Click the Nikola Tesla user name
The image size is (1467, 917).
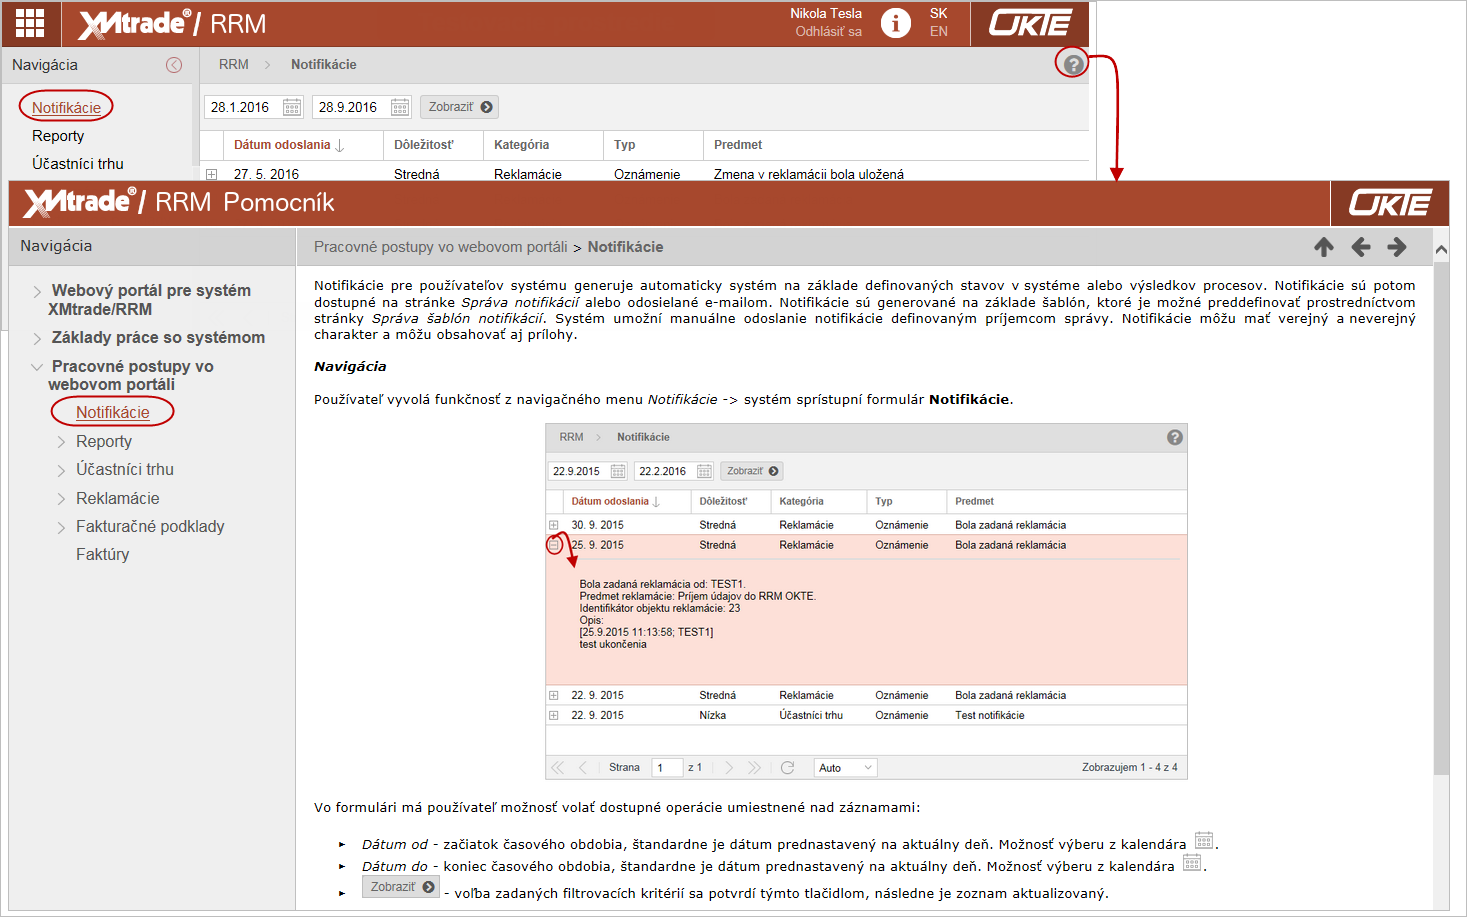[826, 13]
